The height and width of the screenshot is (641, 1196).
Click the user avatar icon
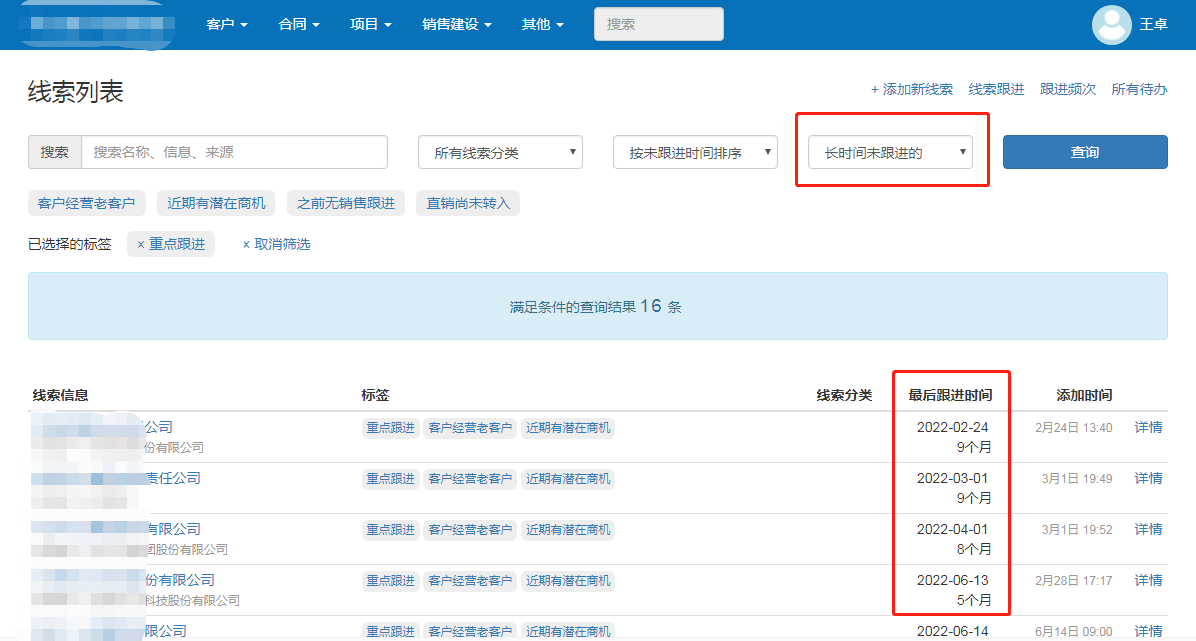(x=1111, y=24)
